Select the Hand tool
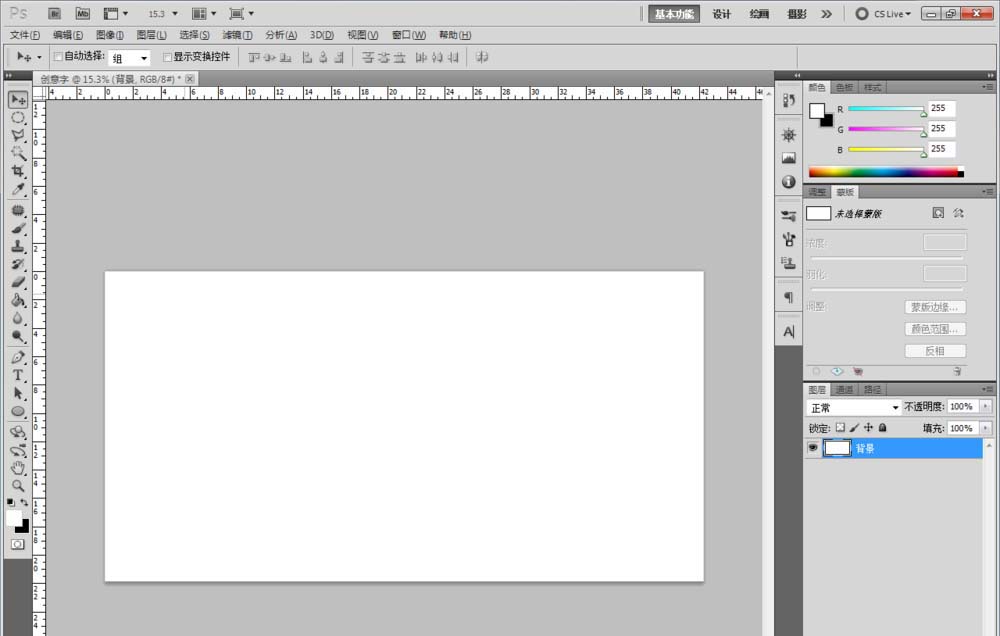 point(18,468)
